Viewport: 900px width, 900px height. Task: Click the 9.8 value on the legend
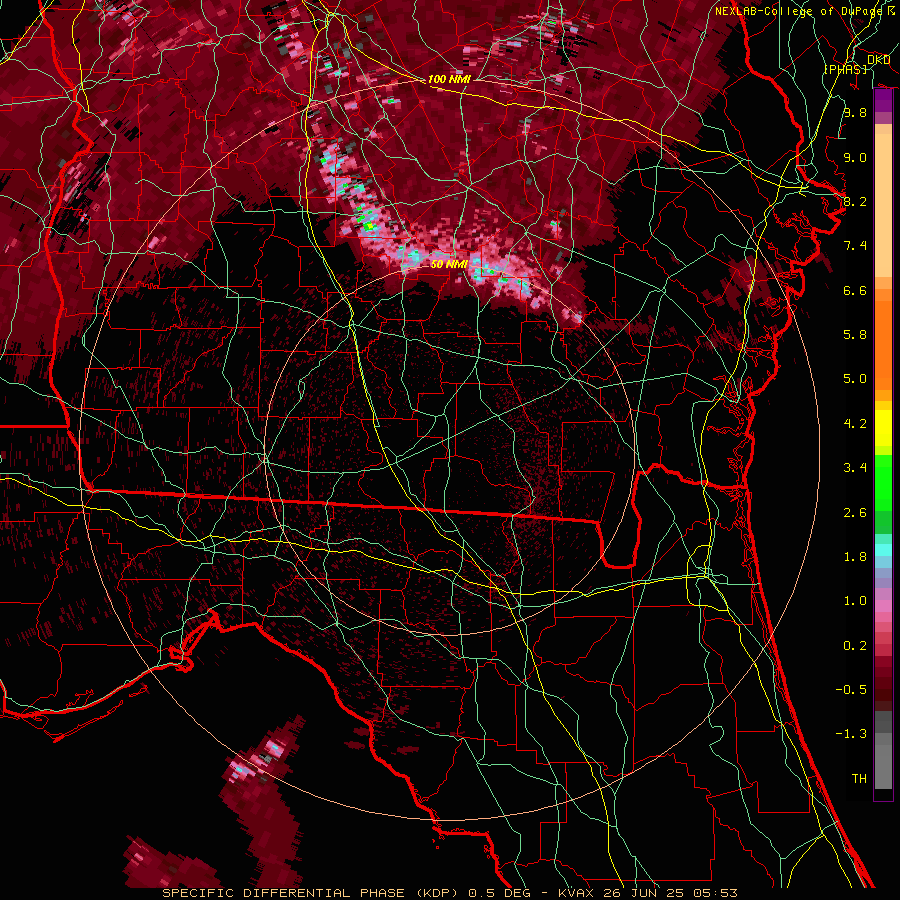point(855,112)
